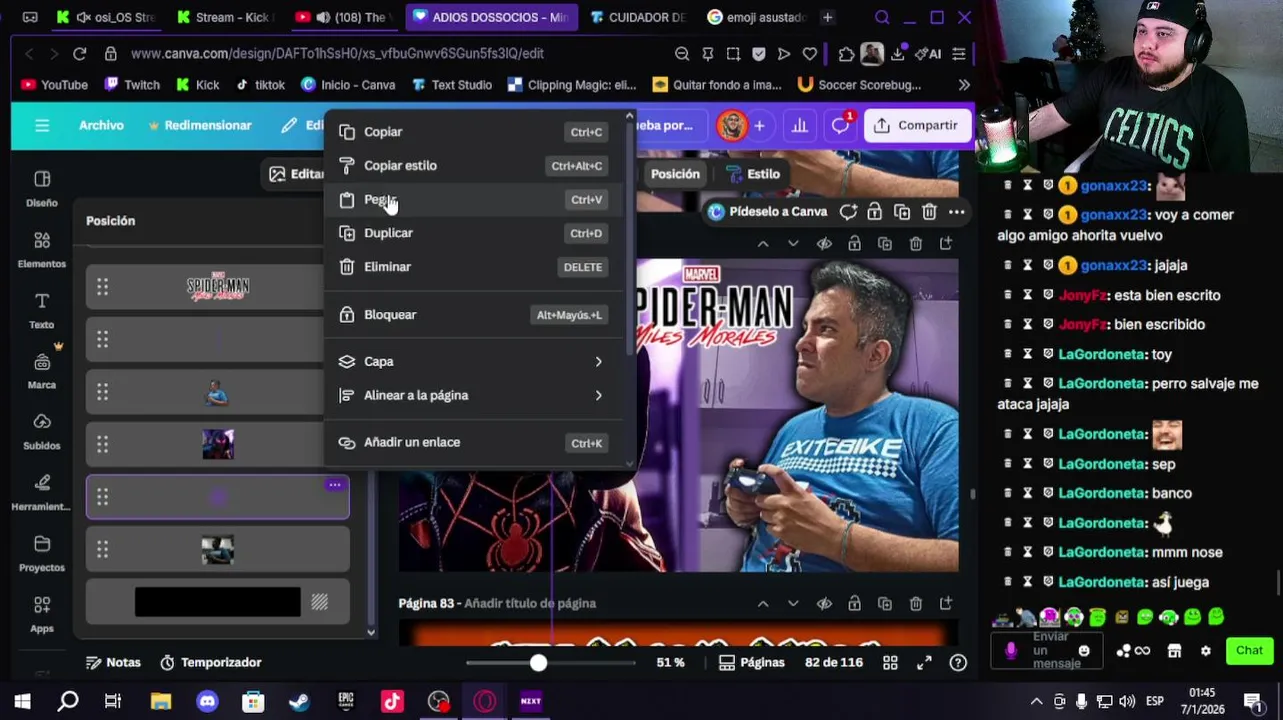Expand Alinear a la página submenu
This screenshot has width=1283, height=720.
click(x=475, y=395)
